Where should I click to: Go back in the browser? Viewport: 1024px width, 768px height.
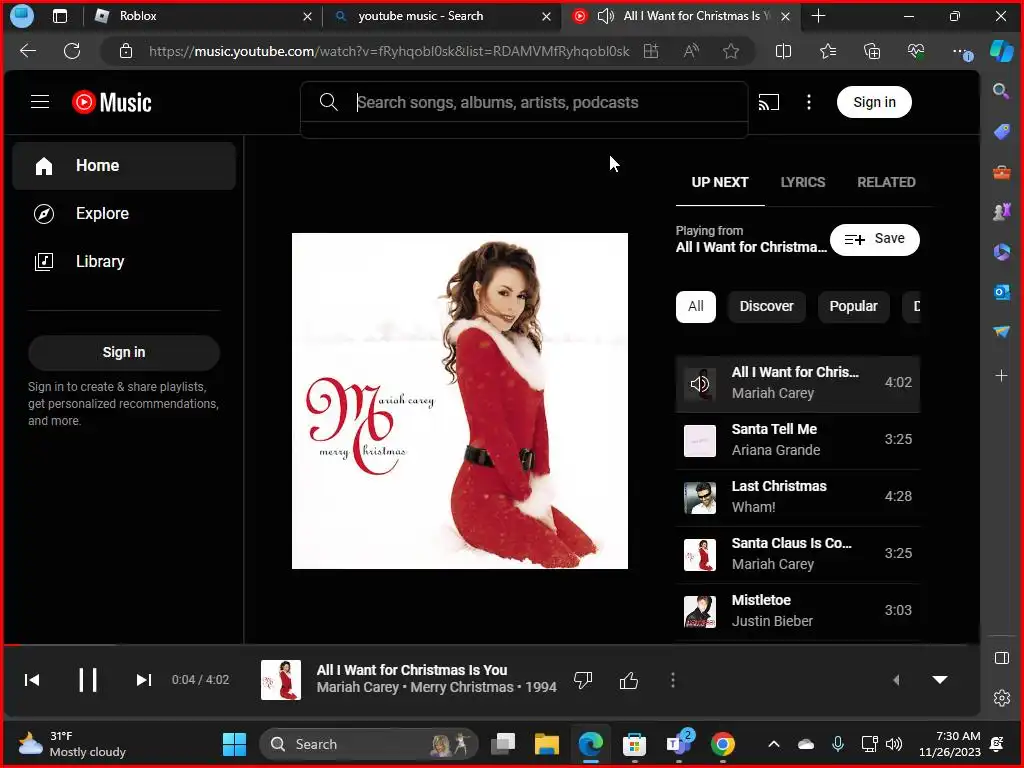(x=28, y=51)
